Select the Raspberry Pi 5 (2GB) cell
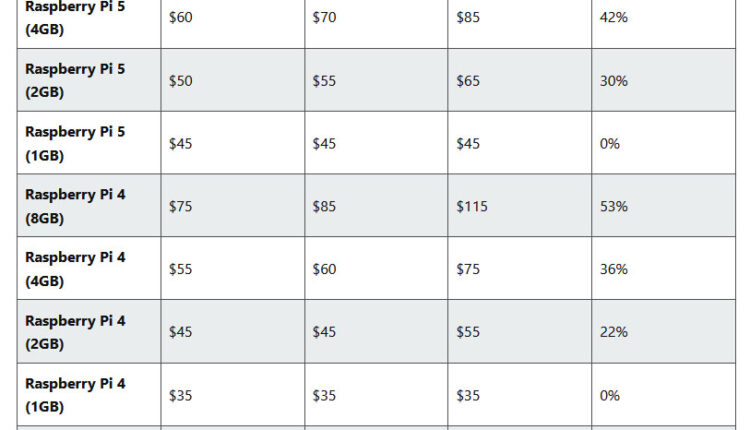The width and height of the screenshot is (750, 430). [x=75, y=80]
